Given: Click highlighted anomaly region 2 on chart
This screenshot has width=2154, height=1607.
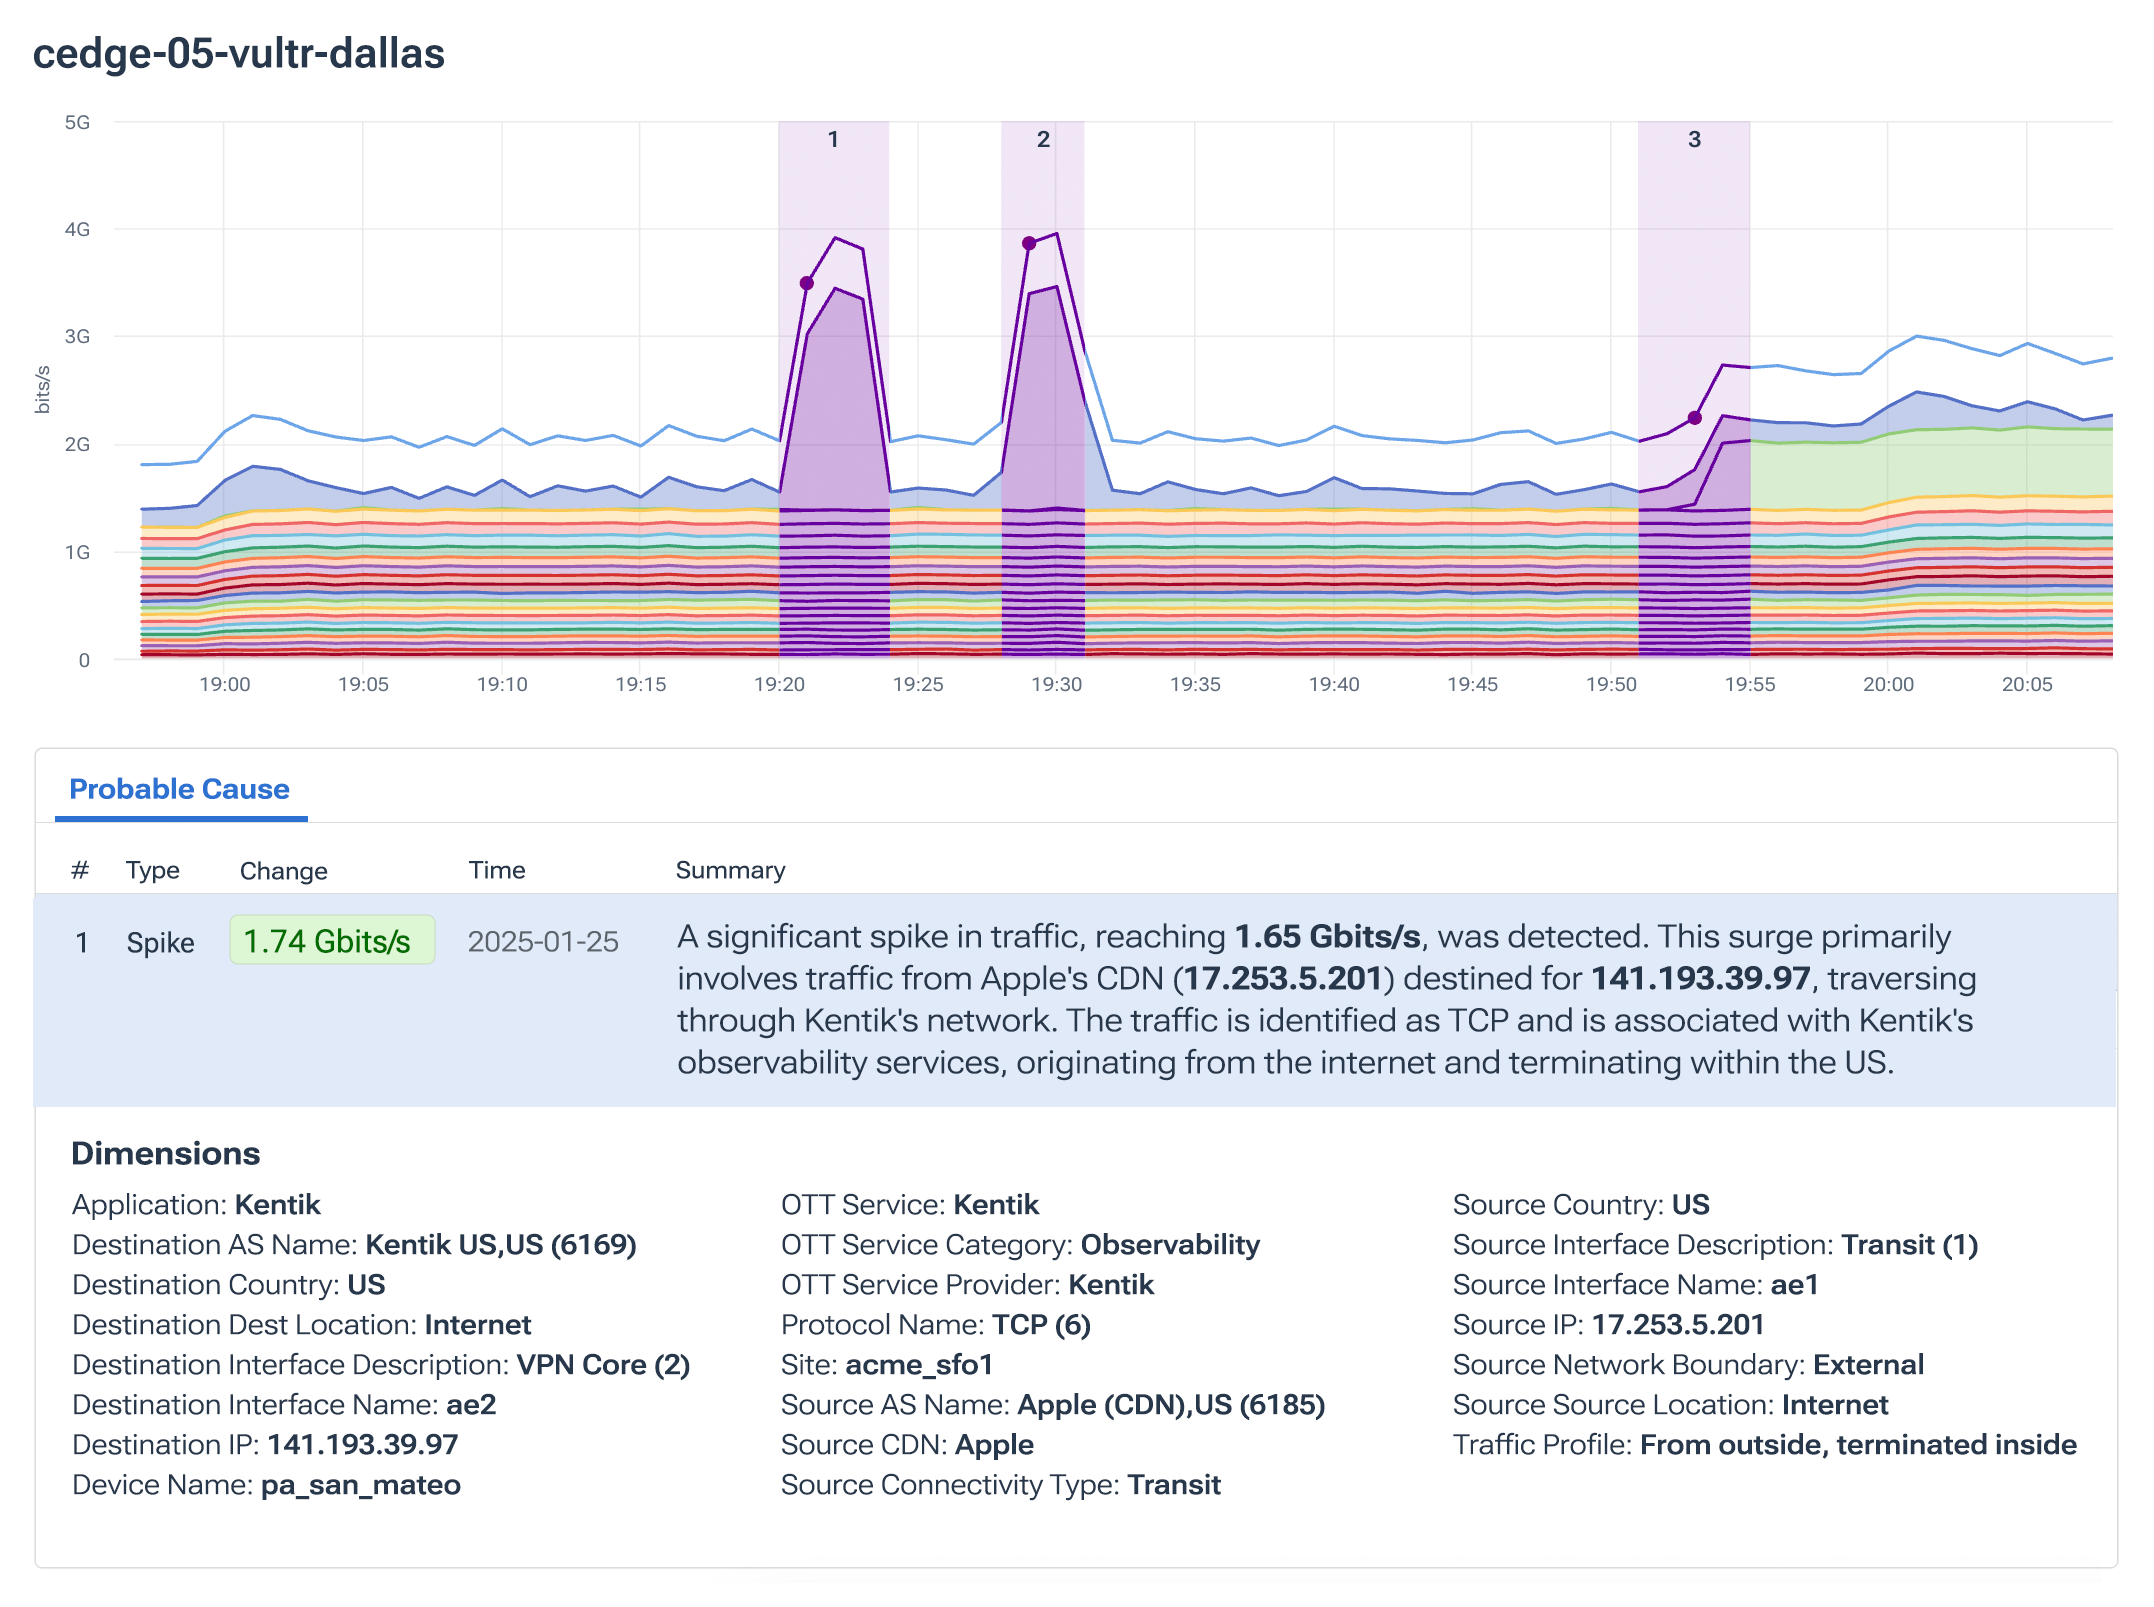Looking at the screenshot, I should (x=1042, y=180).
